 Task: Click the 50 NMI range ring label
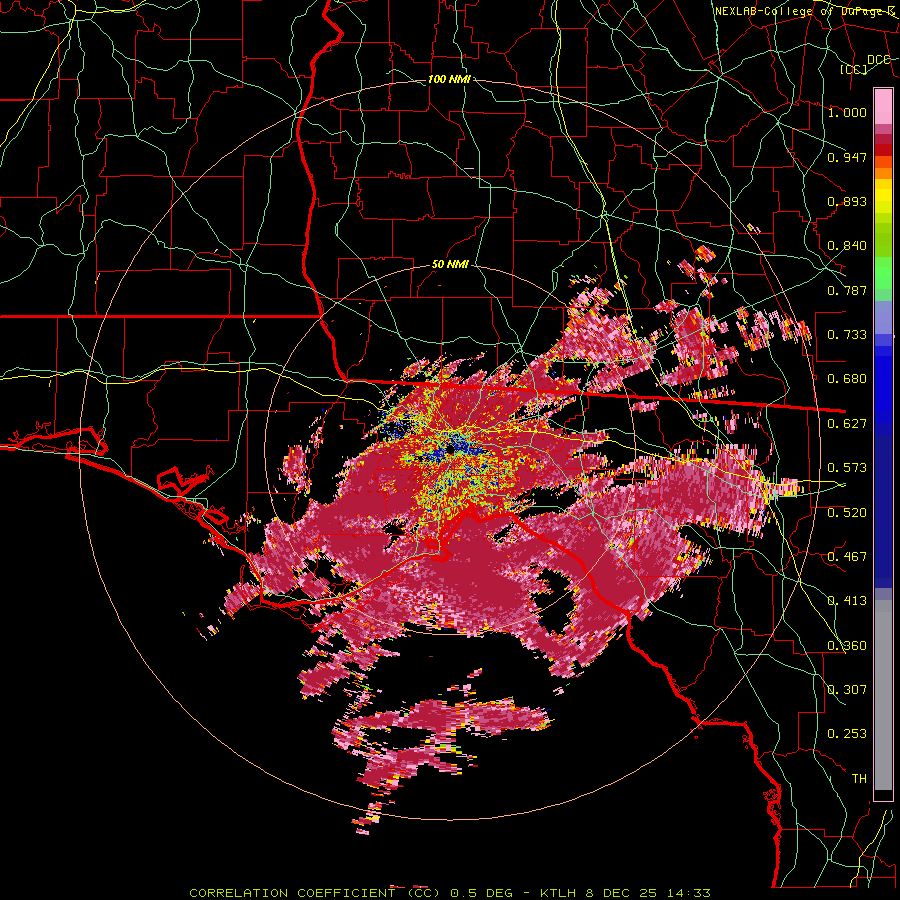[450, 265]
